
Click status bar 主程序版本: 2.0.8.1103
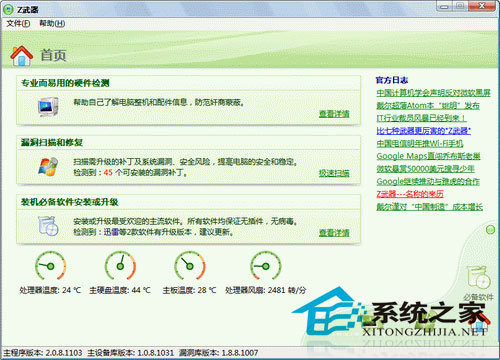(x=42, y=353)
